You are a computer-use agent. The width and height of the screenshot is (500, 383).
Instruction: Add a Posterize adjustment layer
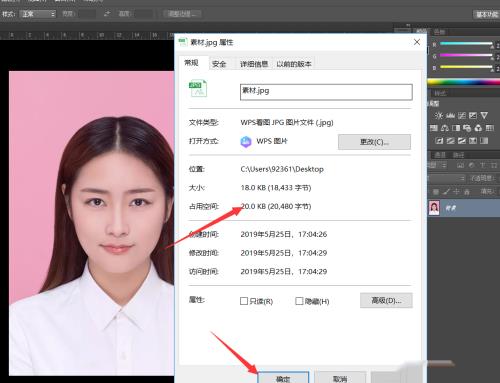451,141
